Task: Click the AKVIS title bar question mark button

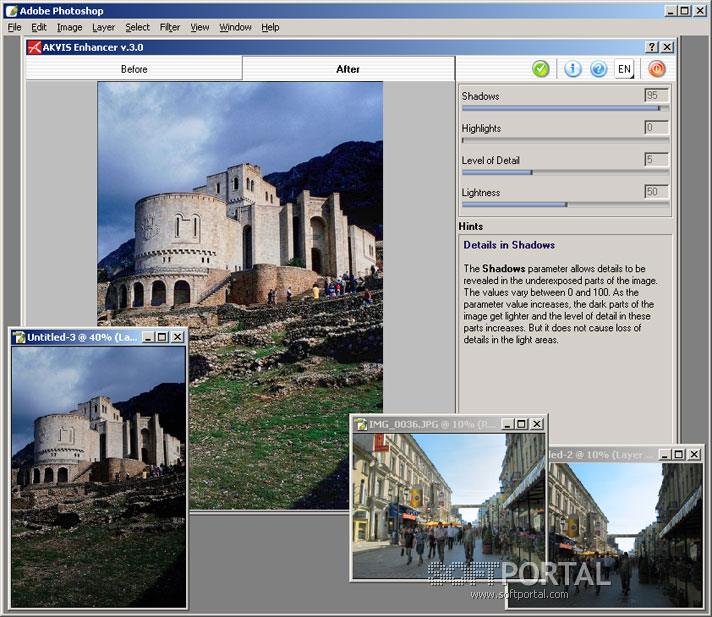Action: 652,47
